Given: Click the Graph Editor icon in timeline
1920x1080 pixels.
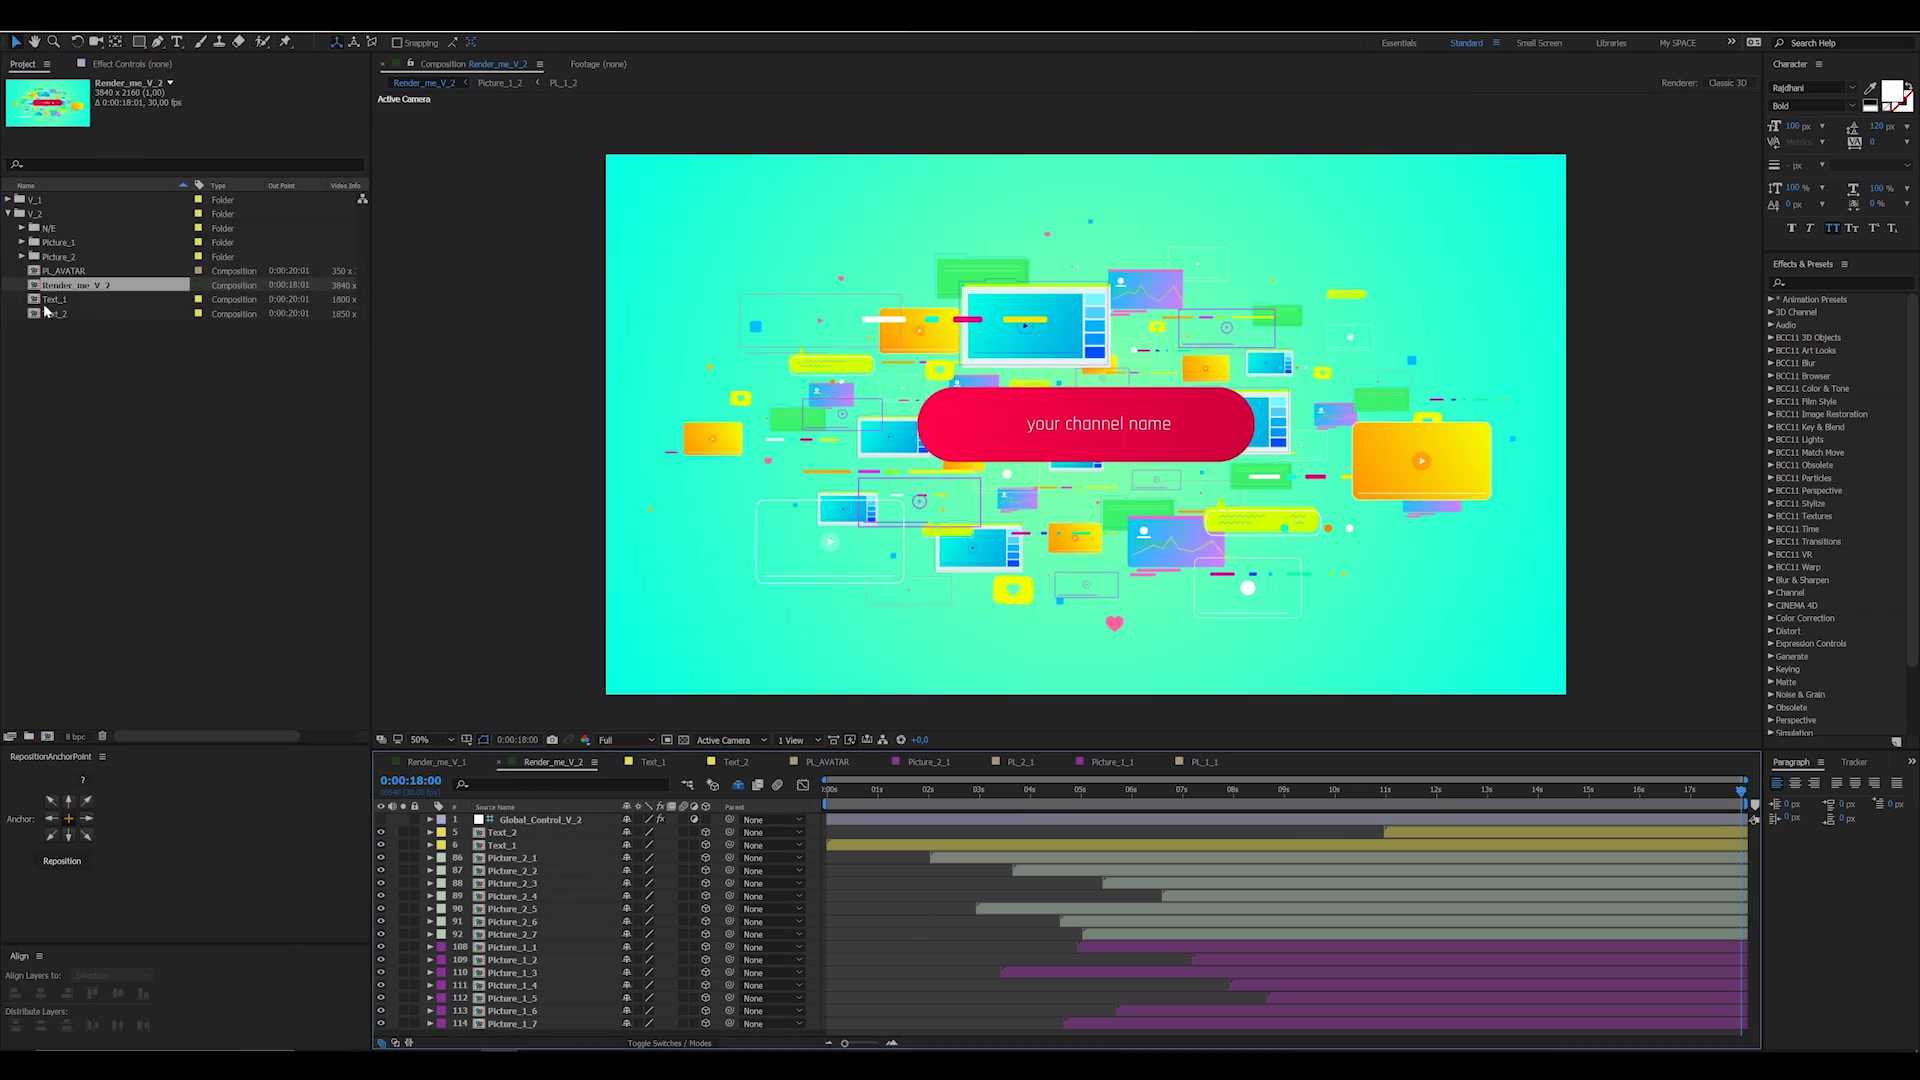Looking at the screenshot, I should pyautogui.click(x=803, y=785).
